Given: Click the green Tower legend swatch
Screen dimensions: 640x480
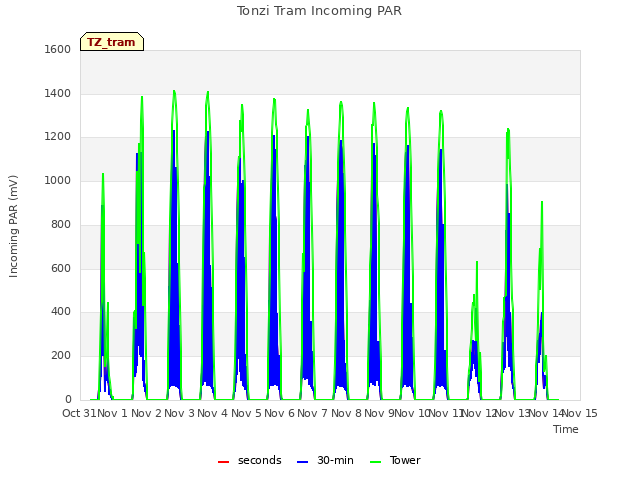Looking at the screenshot, I should coord(375,462).
